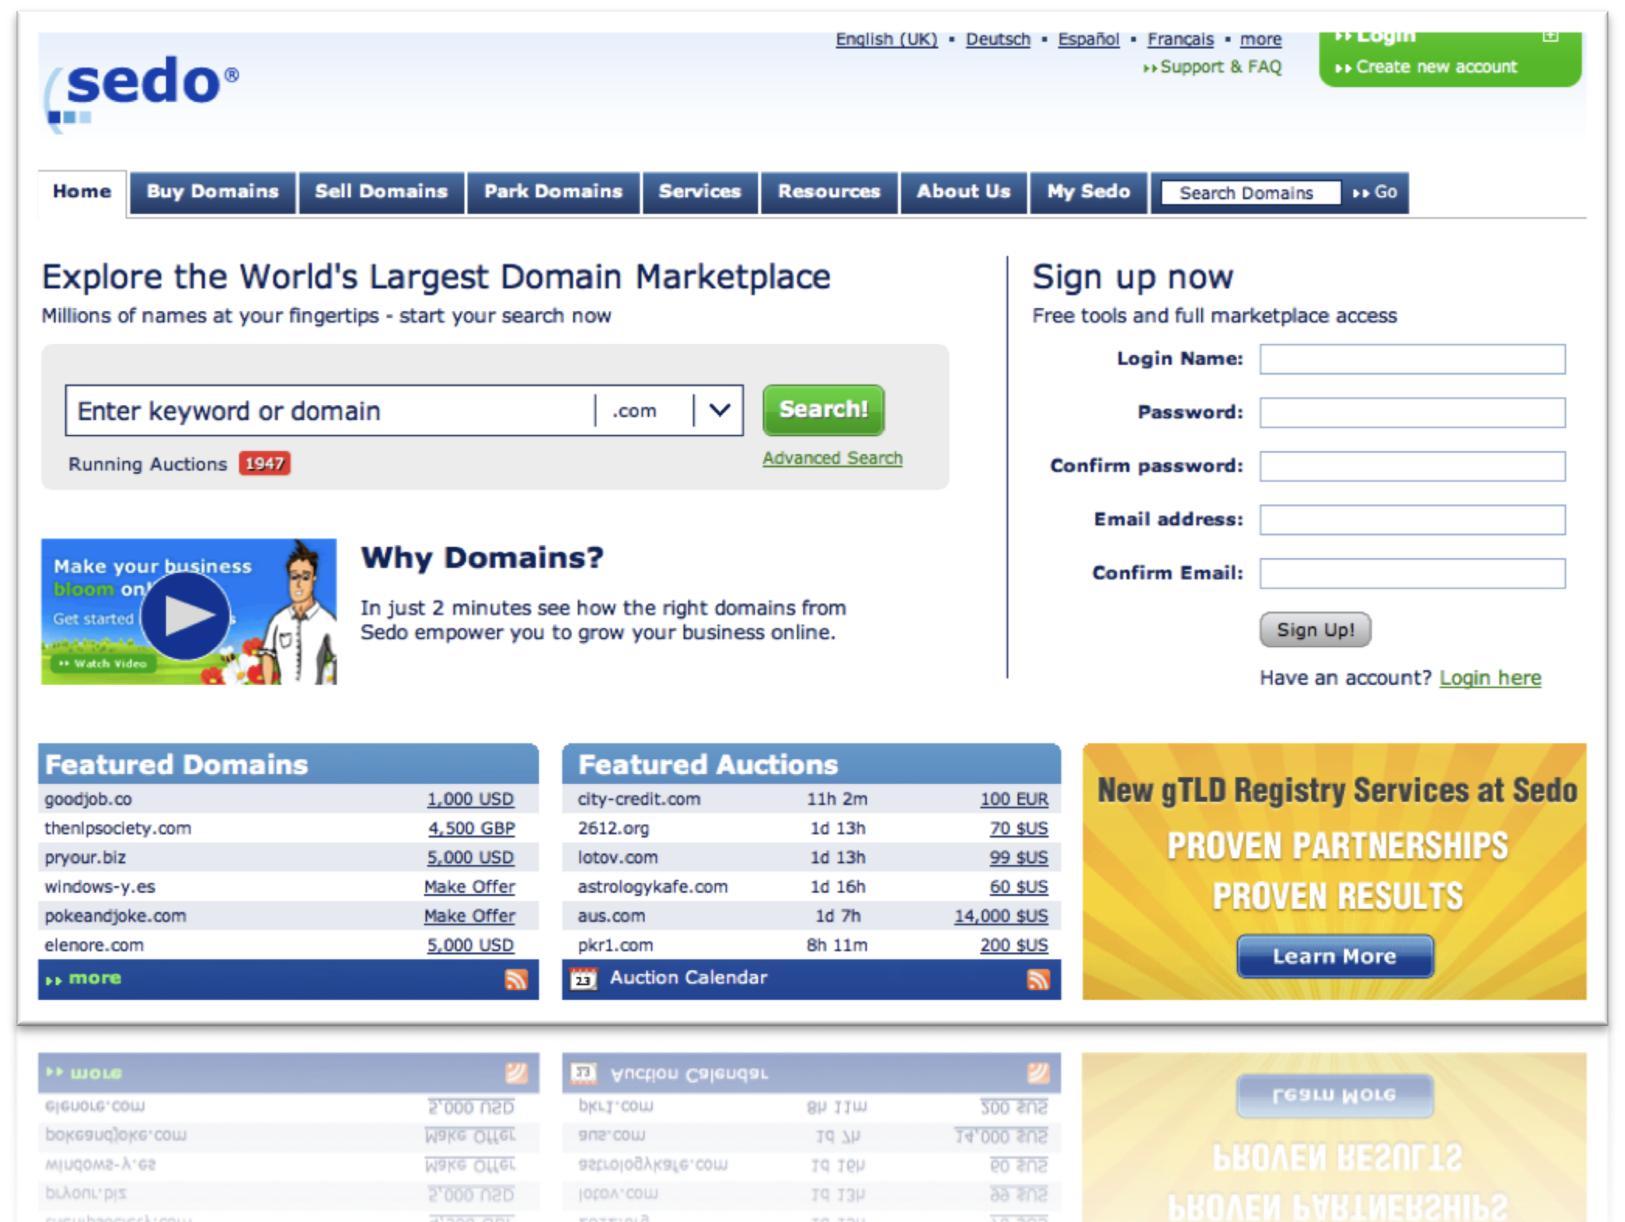Select English (UK) language
Image resolution: width=1625 pixels, height=1222 pixels.
tap(887, 39)
